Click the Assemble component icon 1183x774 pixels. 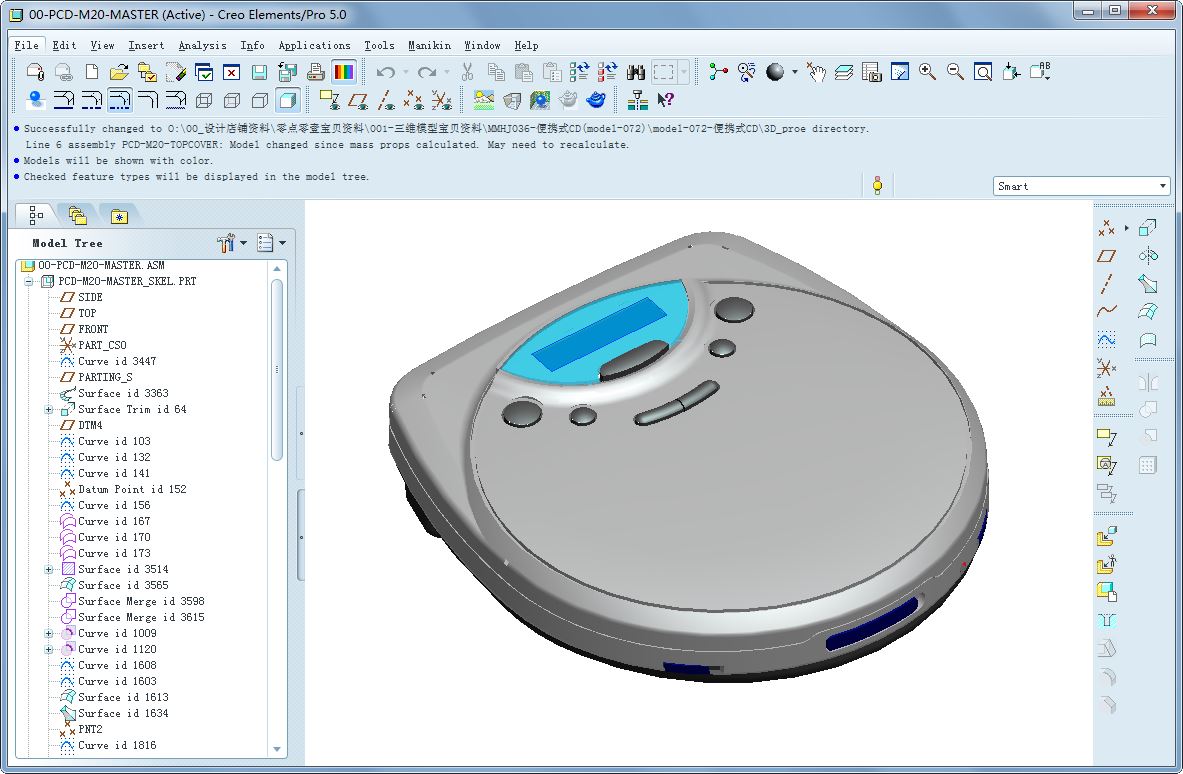coord(1106,536)
